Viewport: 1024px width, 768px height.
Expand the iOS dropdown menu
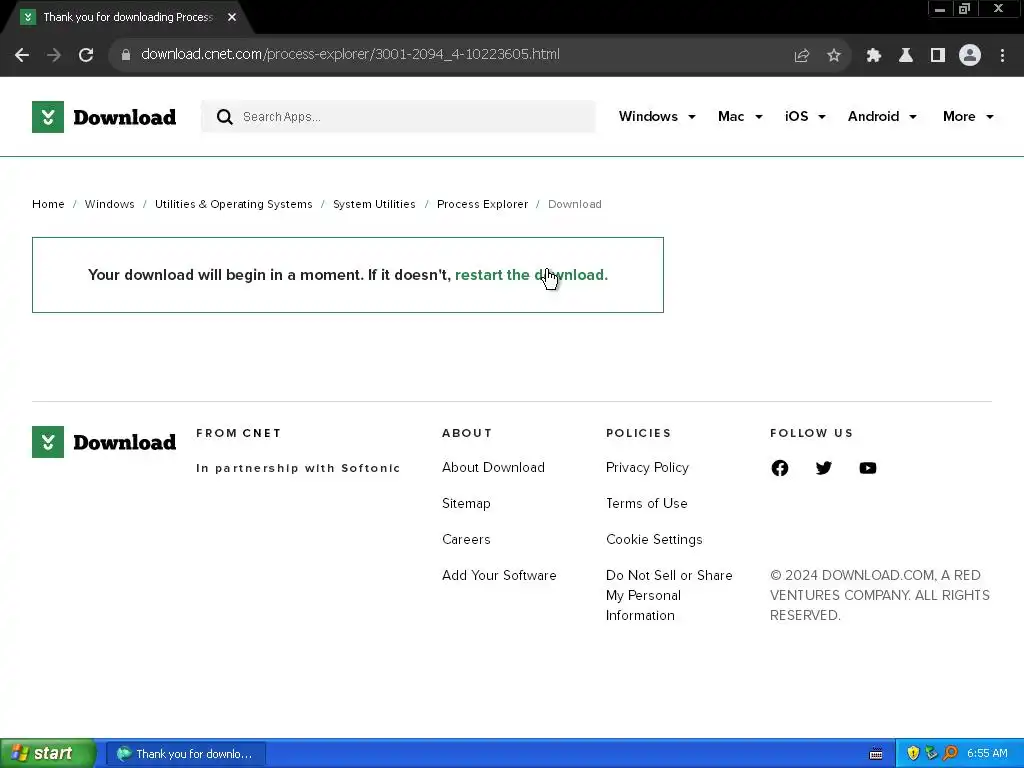[x=805, y=116]
